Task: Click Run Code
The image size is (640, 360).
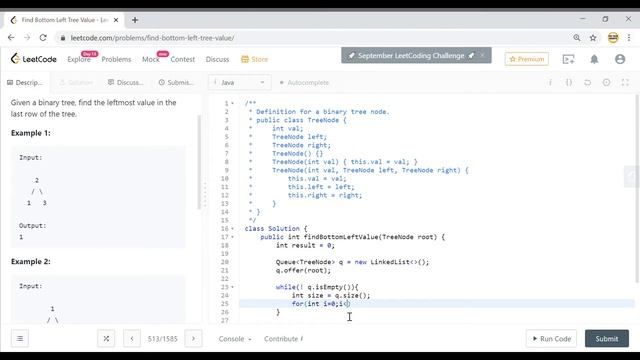Action: pos(551,338)
